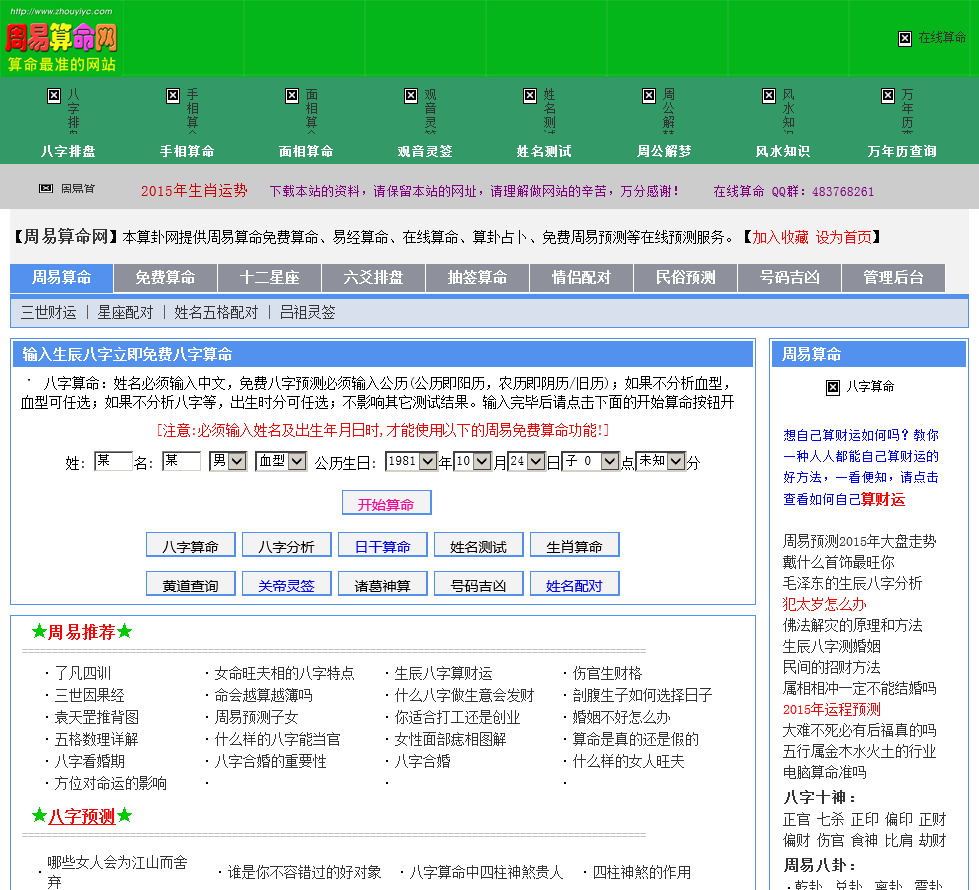Open the 犯太岁怎么办 sidebar link
This screenshot has width=979, height=890.
click(x=824, y=604)
